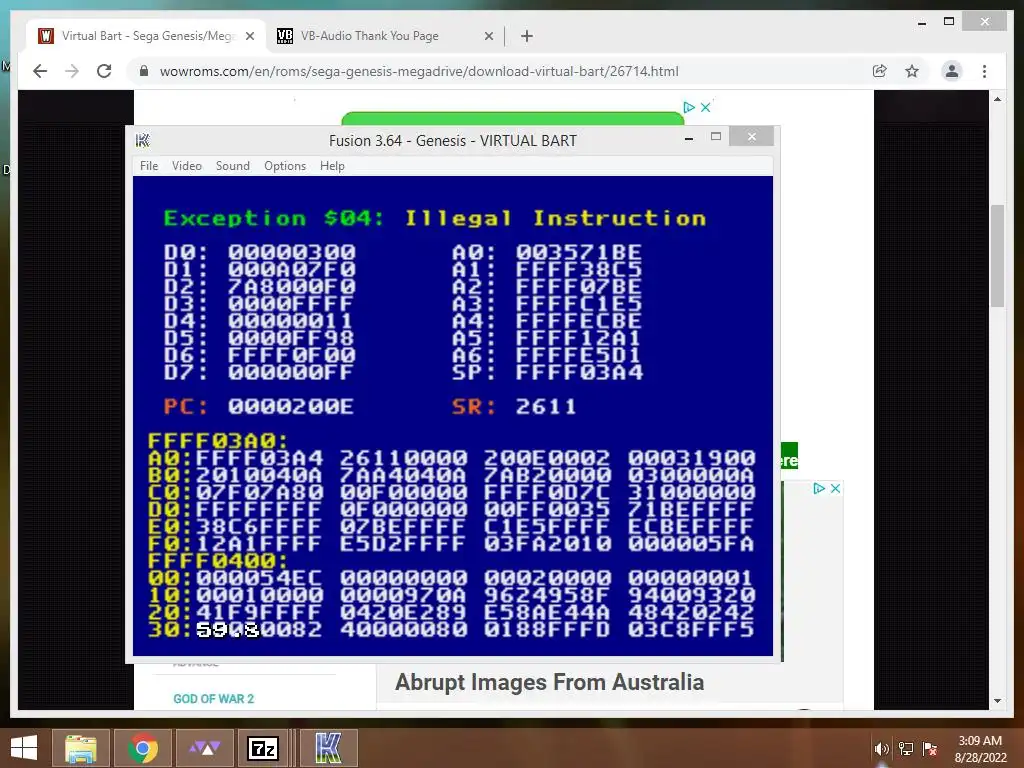1024x768 pixels.
Task: Maximize the Chrome window
Action: pos(949,22)
